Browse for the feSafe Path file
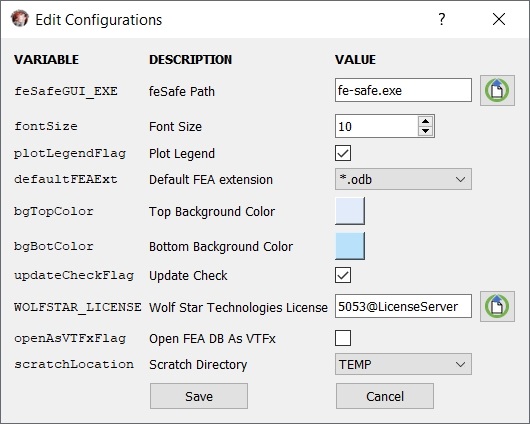The image size is (530, 424). point(497,90)
